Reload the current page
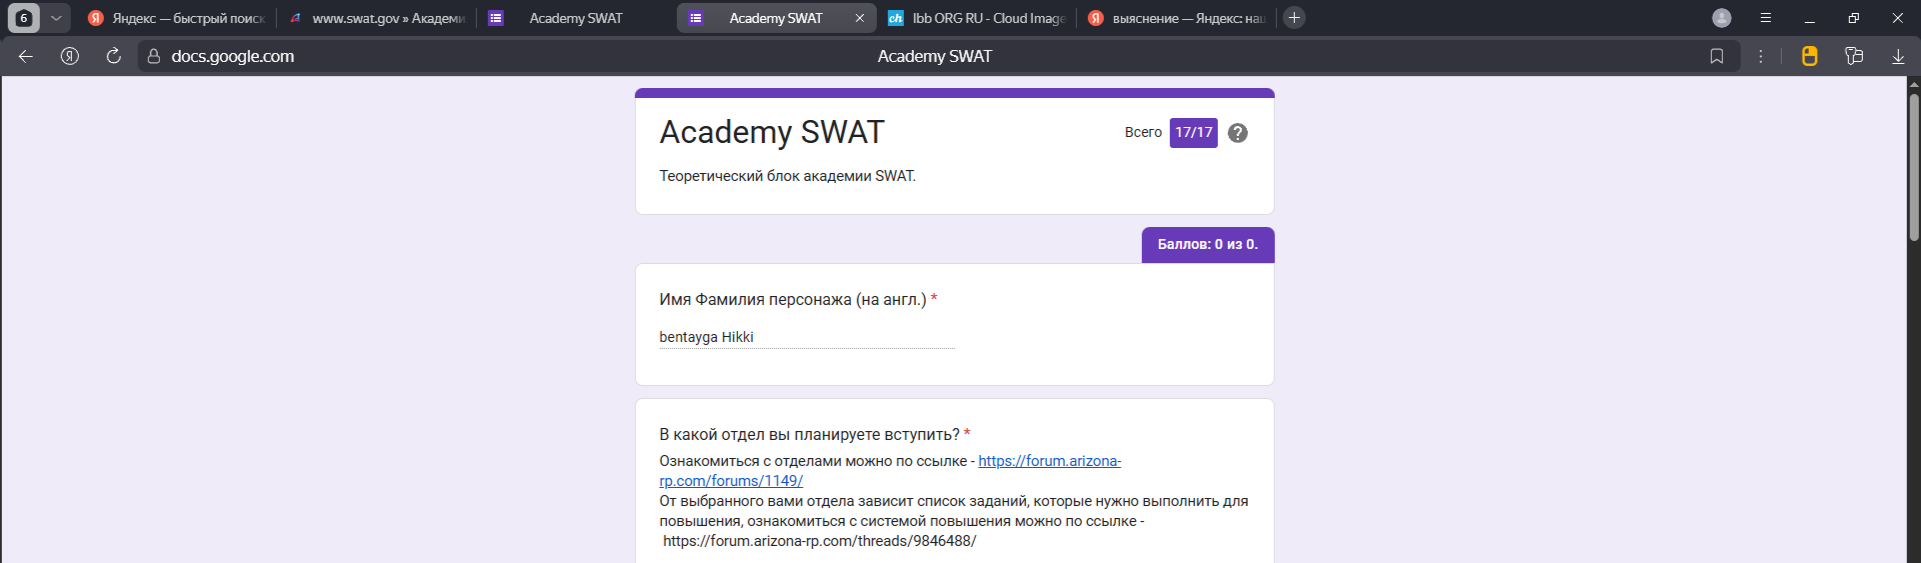 coord(114,56)
